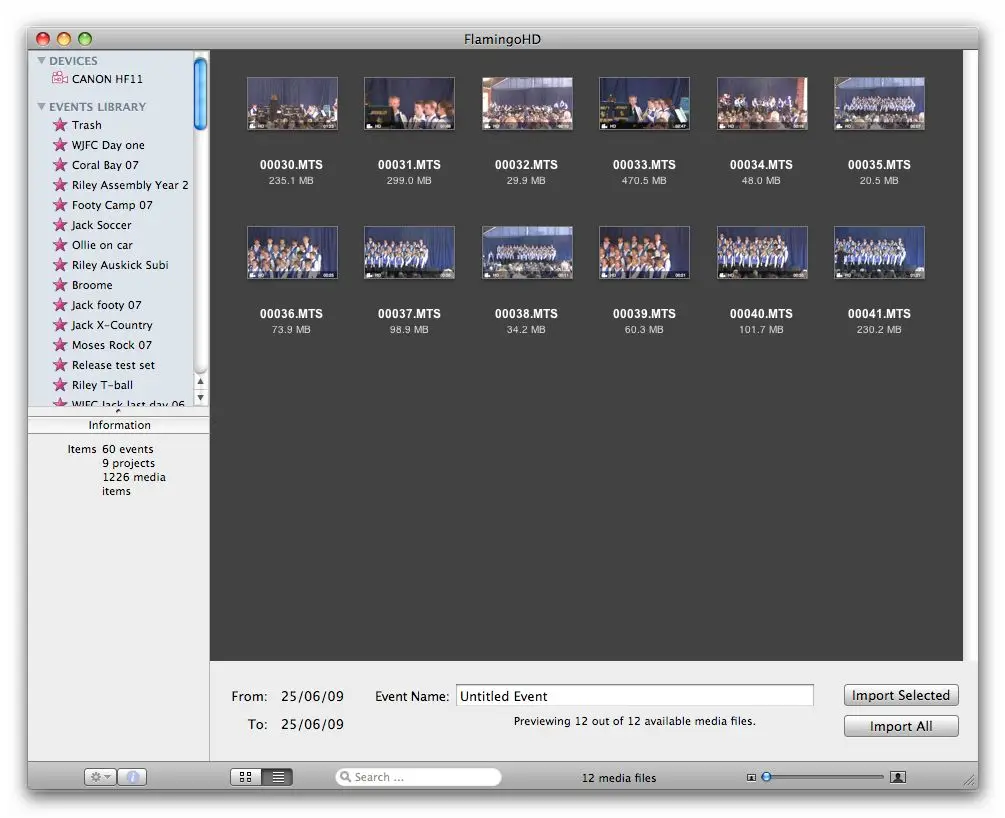Screen dimensions: 1005x818
Task: Click the Search field
Action: [x=418, y=777]
